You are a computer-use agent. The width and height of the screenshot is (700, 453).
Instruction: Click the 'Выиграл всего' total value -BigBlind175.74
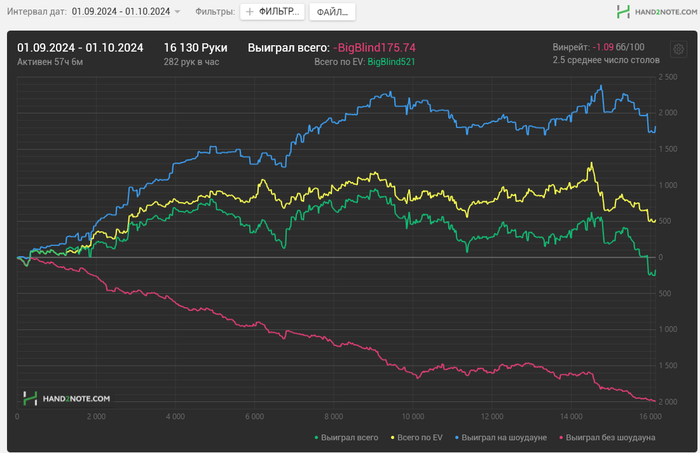click(375, 47)
